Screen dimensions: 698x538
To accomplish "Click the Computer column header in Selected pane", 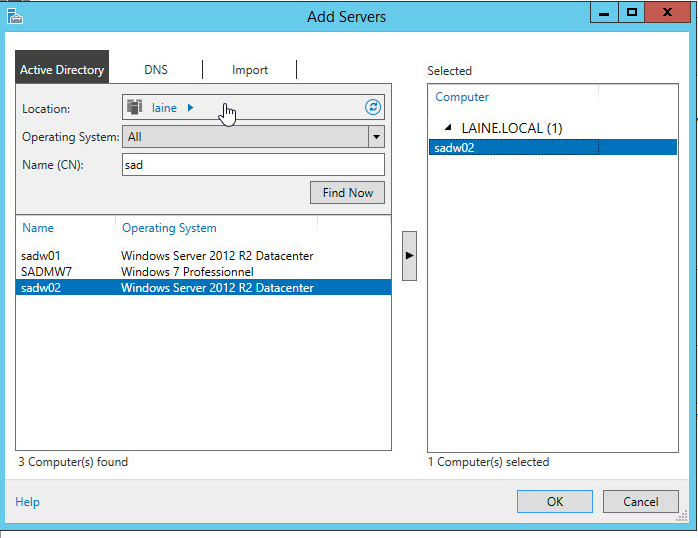I will tap(462, 97).
